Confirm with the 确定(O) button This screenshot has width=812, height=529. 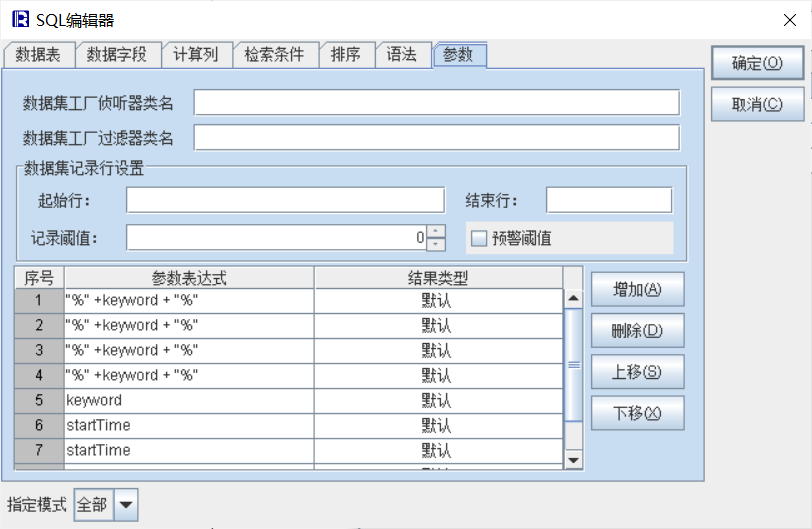[757, 63]
